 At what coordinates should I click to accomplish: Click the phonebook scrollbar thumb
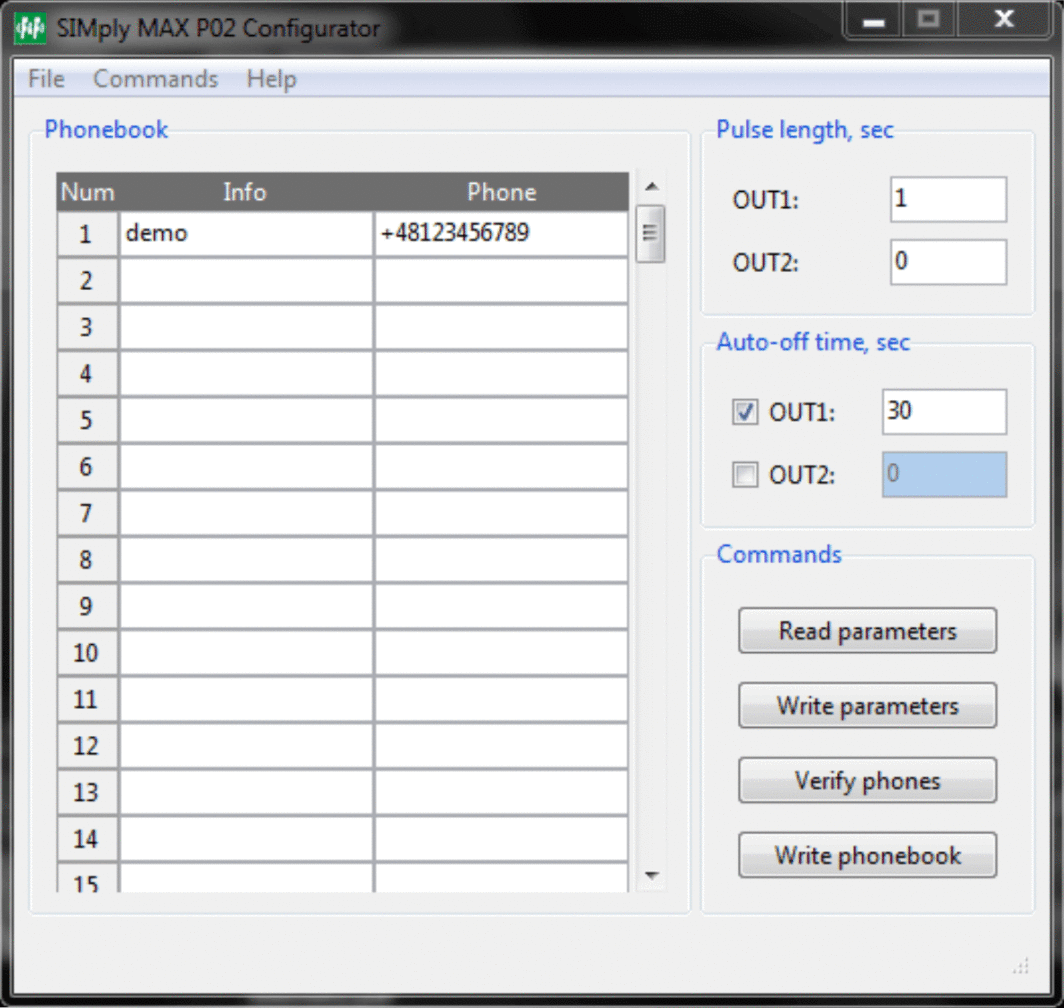pyautogui.click(x=650, y=233)
